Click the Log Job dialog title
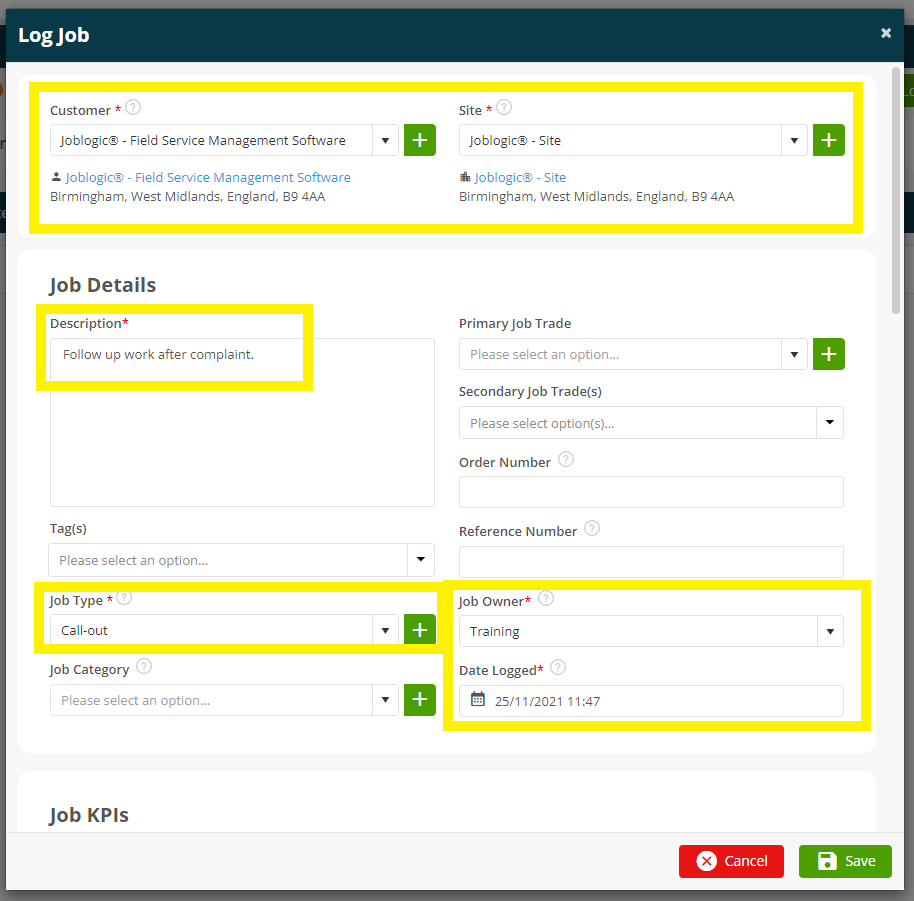The width and height of the screenshot is (914, 901). [x=54, y=35]
